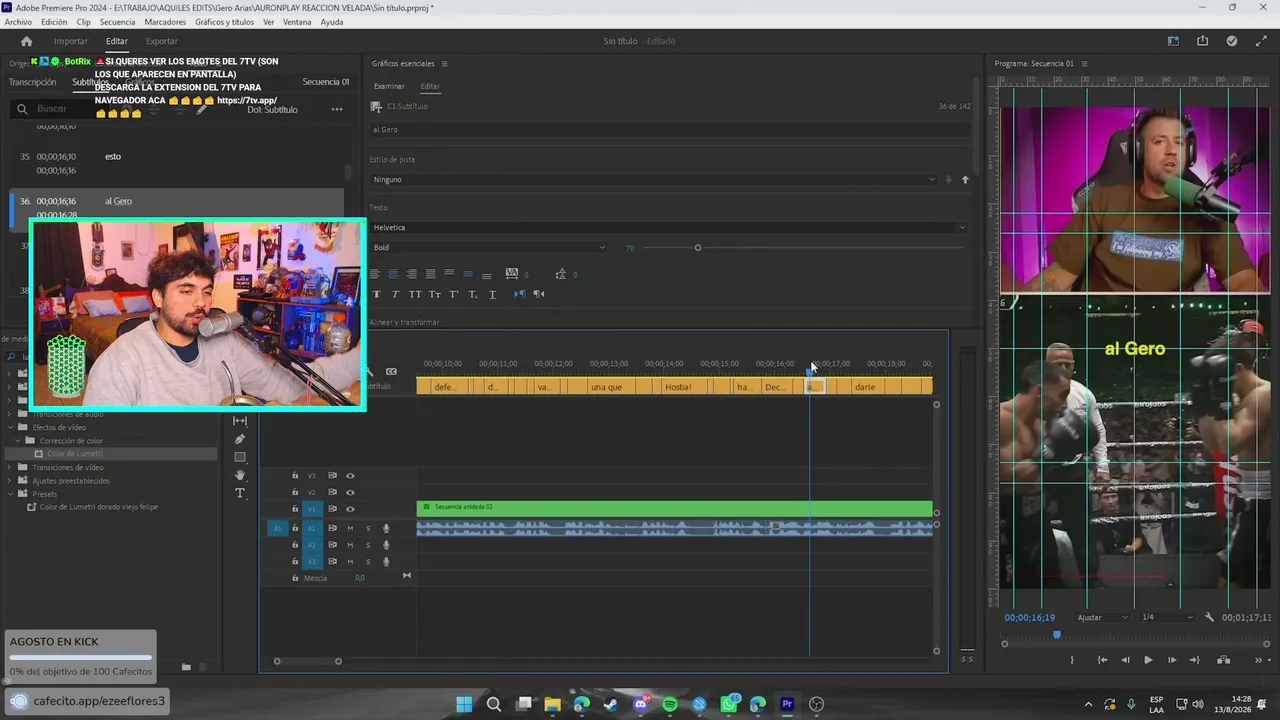Go to the Home screen icon
This screenshot has width=1280, height=720.
[26, 41]
